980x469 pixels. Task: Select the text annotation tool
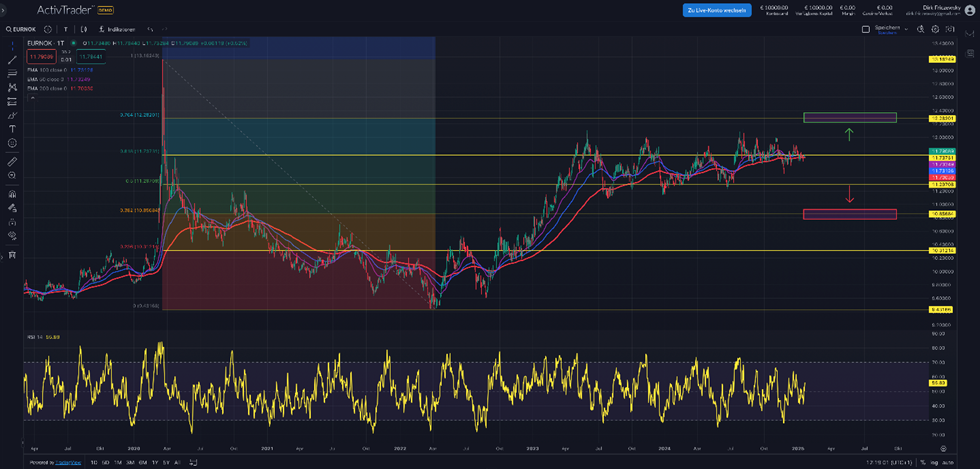tap(12, 129)
